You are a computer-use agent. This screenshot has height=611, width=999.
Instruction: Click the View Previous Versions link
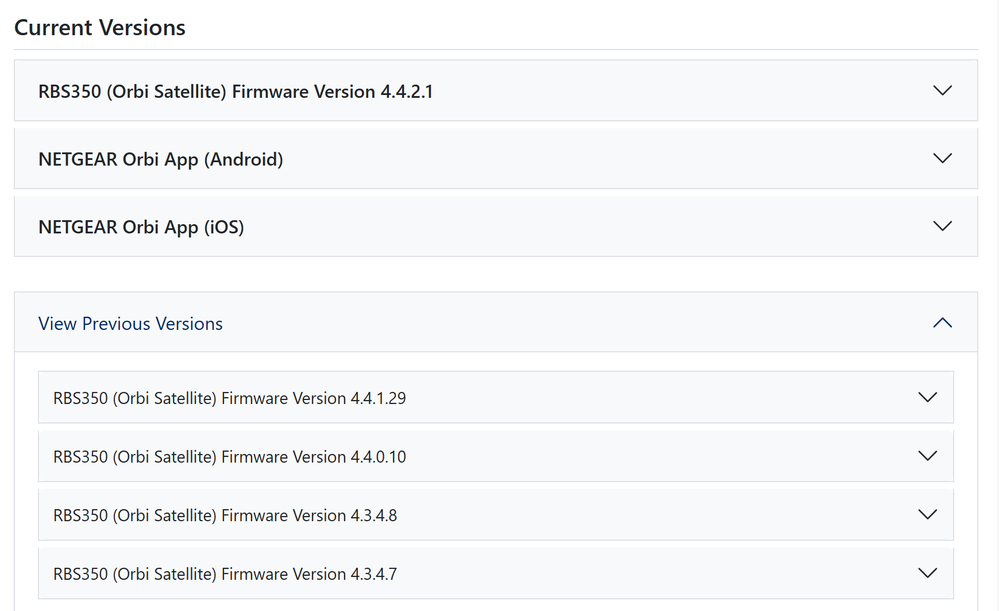point(130,324)
